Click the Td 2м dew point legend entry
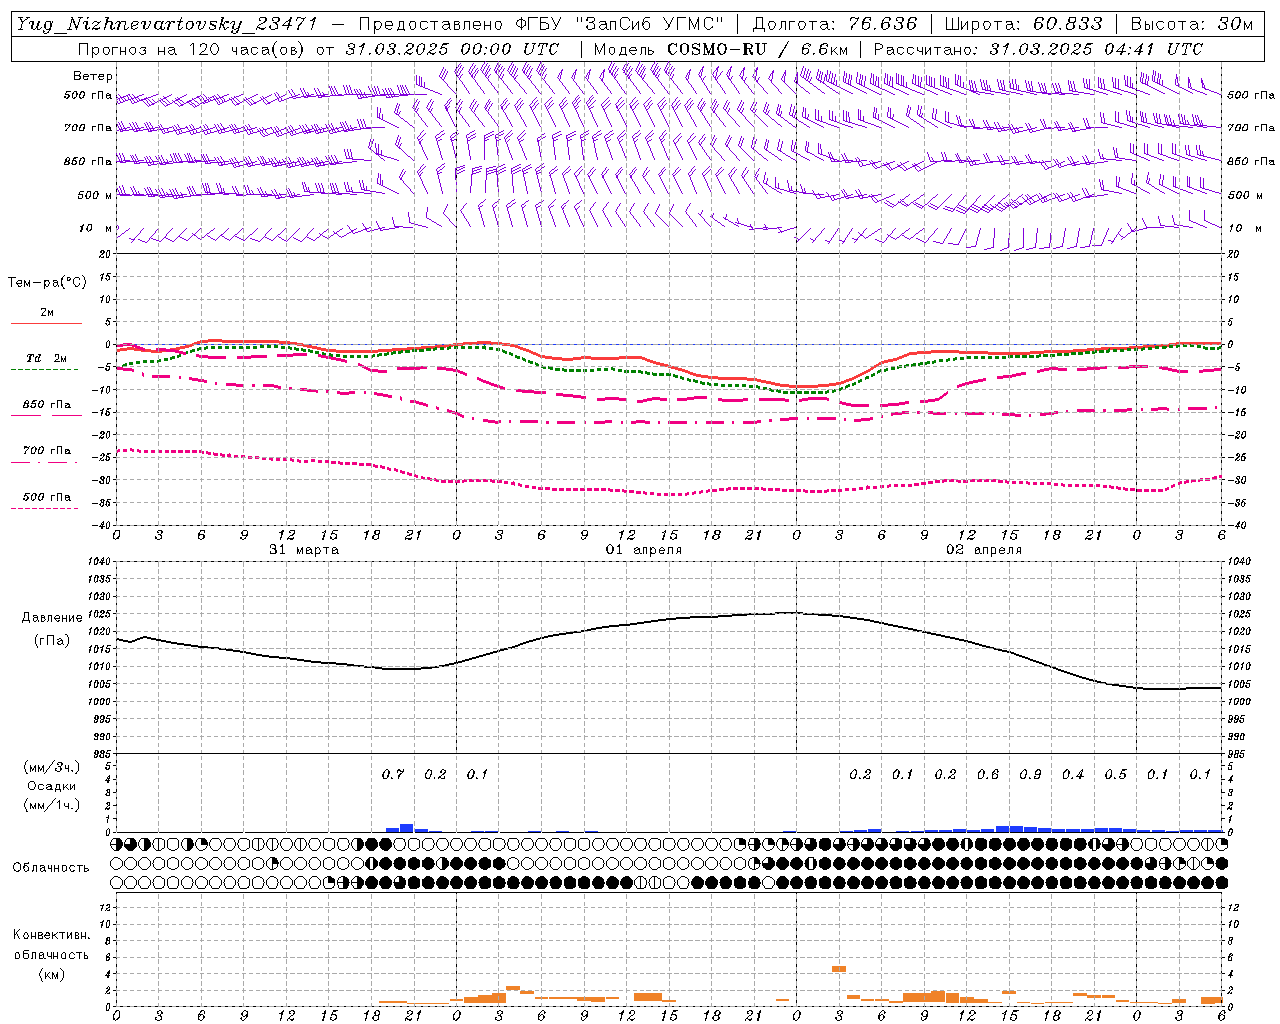The image size is (1280, 1024). tap(46, 358)
